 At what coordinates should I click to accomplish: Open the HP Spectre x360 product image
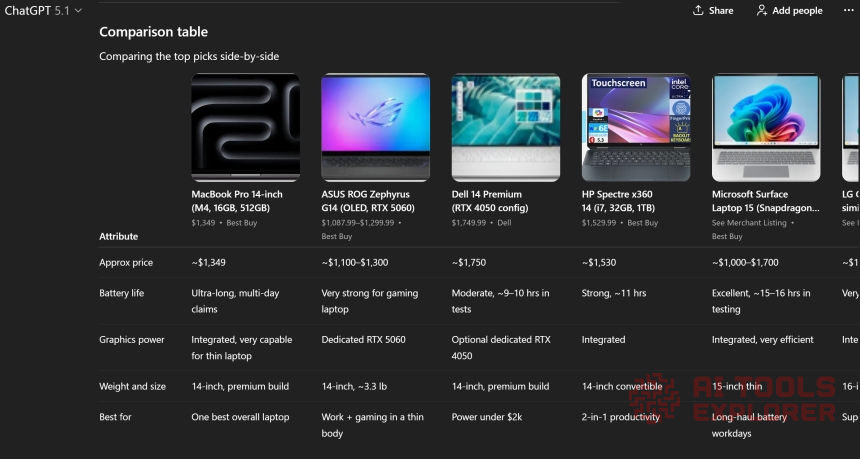(636, 127)
